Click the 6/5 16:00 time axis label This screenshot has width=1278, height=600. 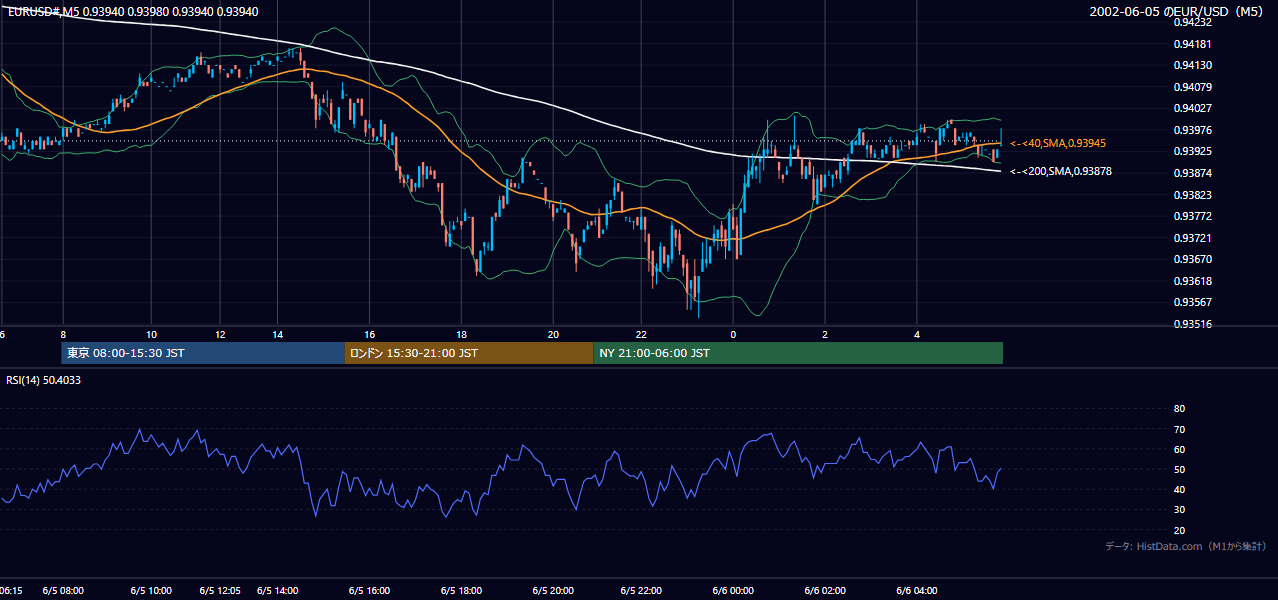pyautogui.click(x=369, y=590)
